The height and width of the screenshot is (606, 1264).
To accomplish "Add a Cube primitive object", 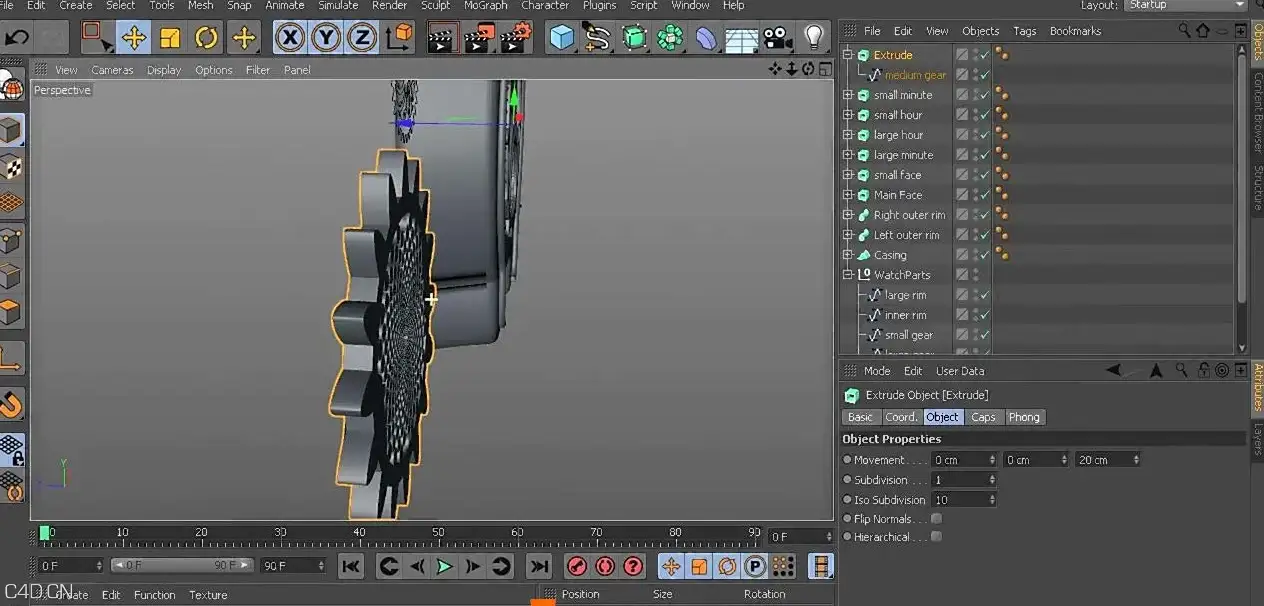I will pos(562,38).
